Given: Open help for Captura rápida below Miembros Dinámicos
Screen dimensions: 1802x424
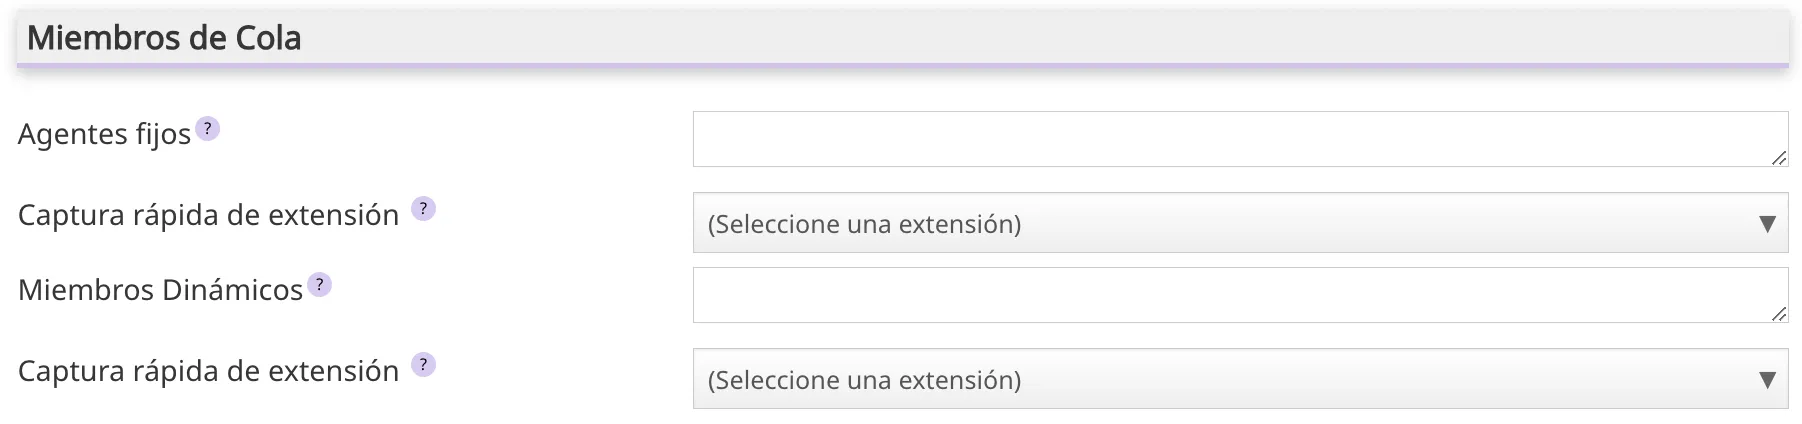Looking at the screenshot, I should coord(423,365).
